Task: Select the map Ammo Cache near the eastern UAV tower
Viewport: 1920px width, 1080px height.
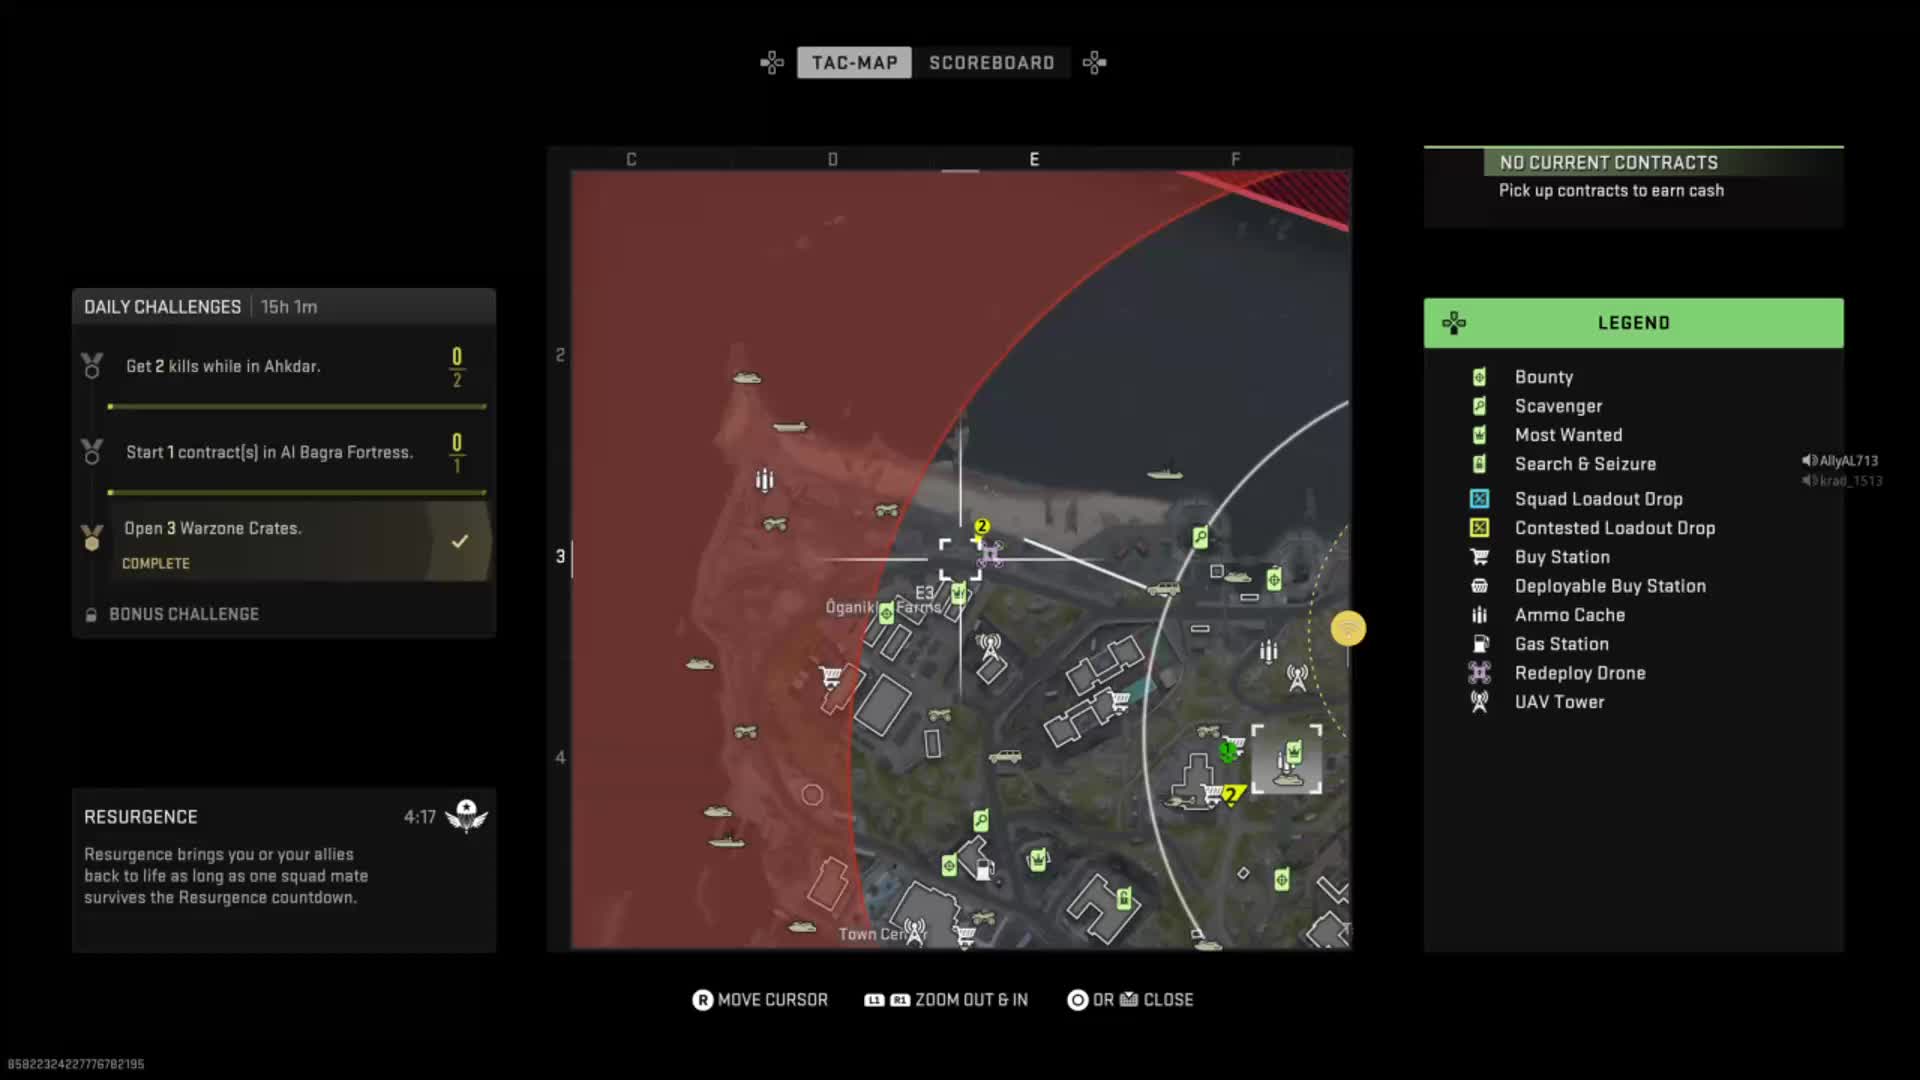Action: (1268, 652)
